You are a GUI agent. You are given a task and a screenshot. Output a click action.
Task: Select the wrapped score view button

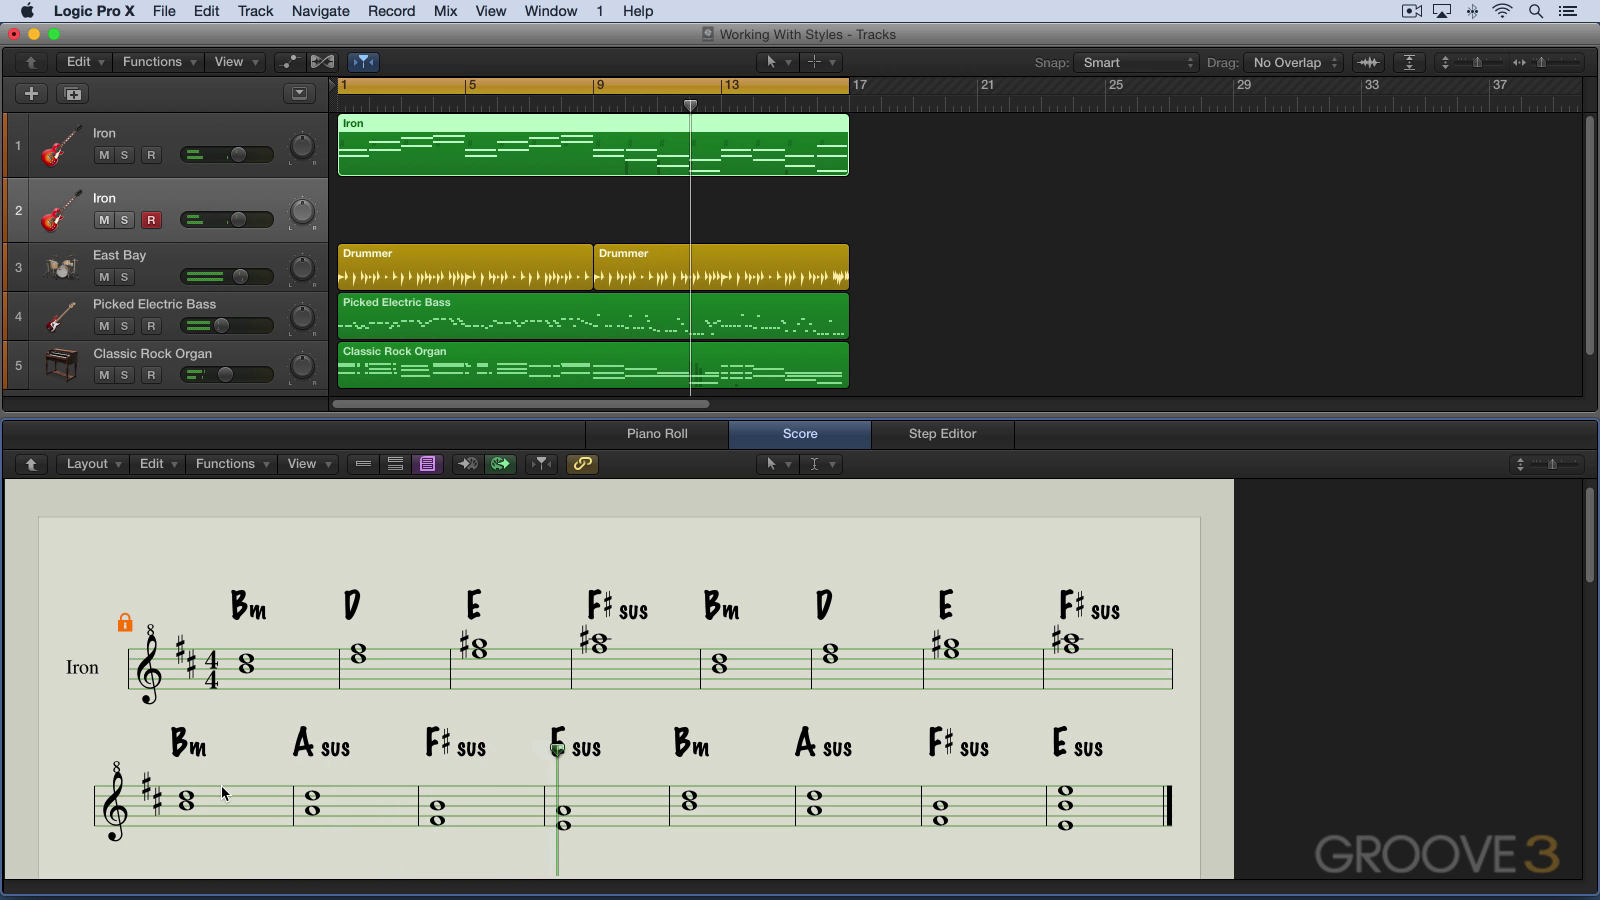[395, 464]
